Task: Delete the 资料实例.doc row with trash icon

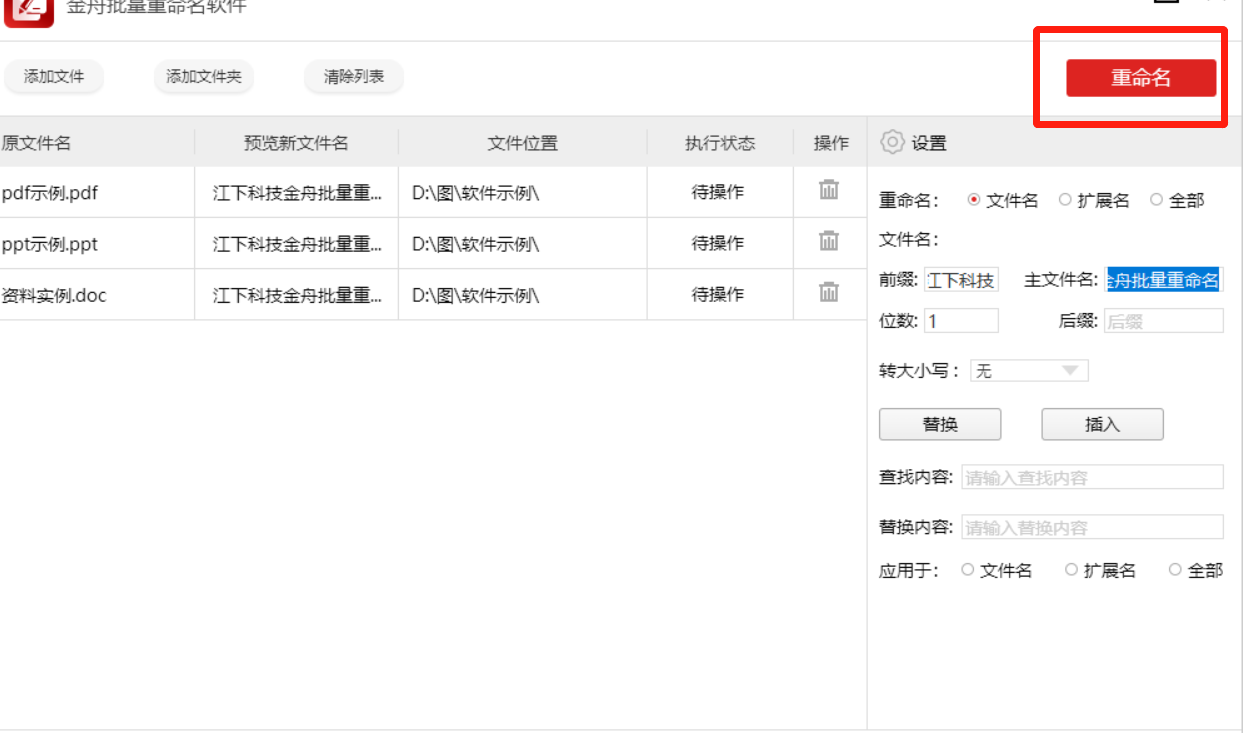Action: [829, 292]
